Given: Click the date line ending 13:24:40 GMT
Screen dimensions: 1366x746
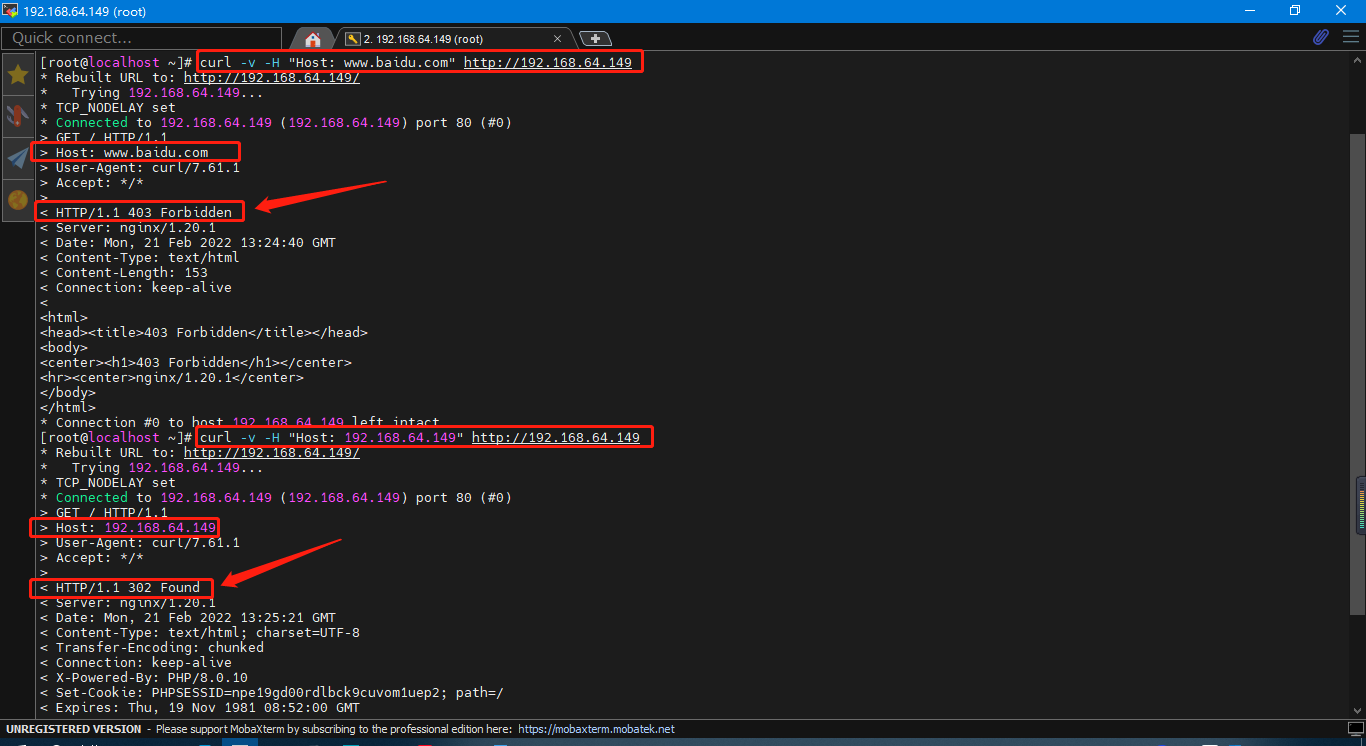Looking at the screenshot, I should click(x=188, y=242).
